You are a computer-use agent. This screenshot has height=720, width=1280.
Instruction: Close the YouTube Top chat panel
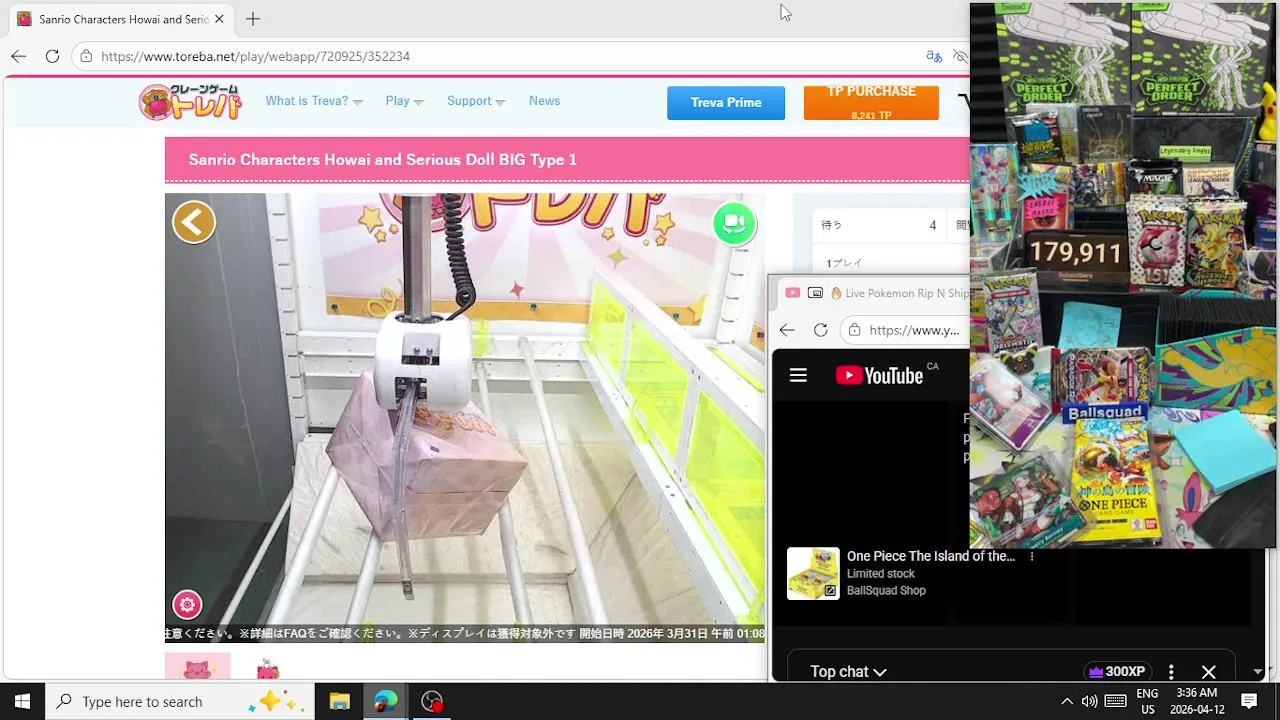1208,672
